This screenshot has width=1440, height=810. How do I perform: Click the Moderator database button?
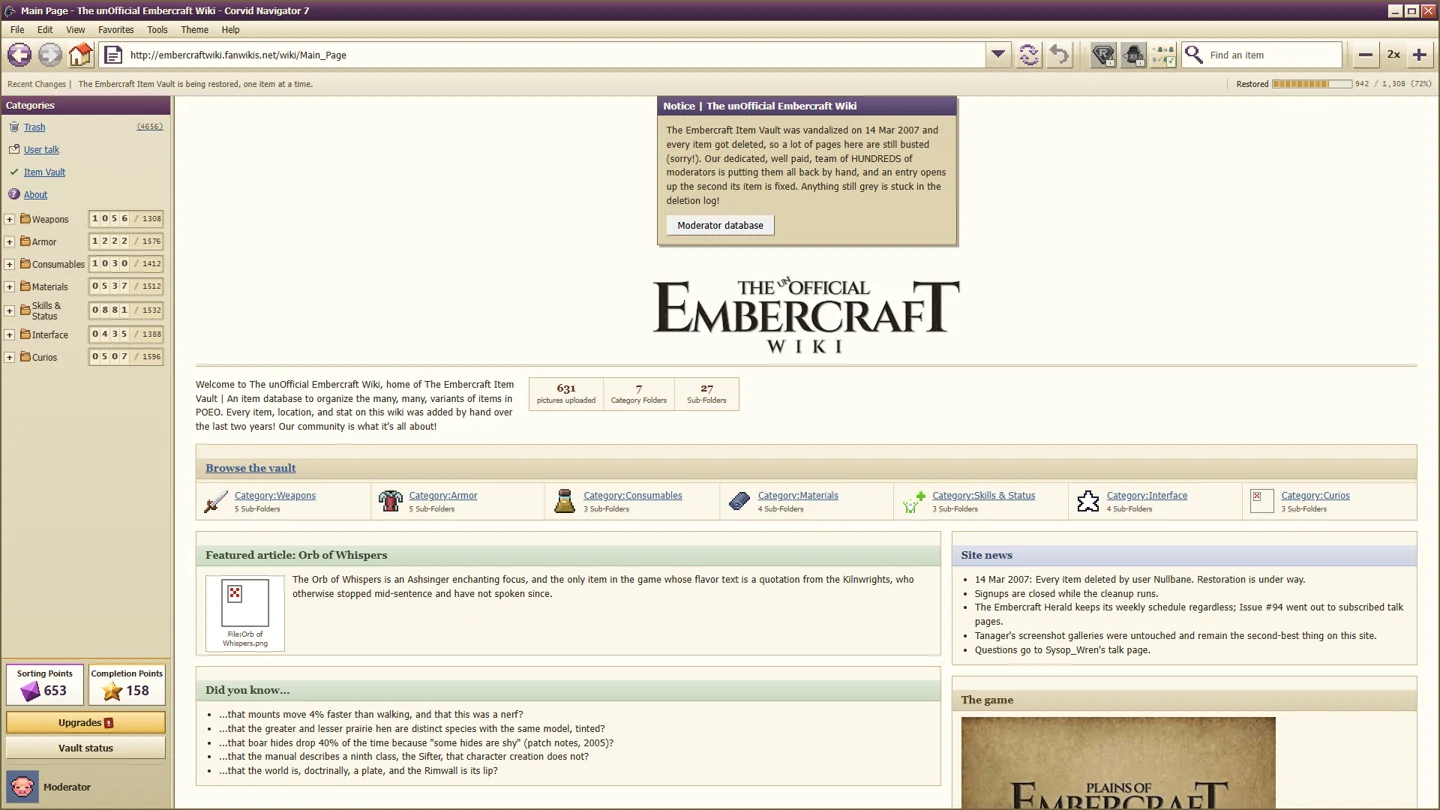tap(720, 225)
